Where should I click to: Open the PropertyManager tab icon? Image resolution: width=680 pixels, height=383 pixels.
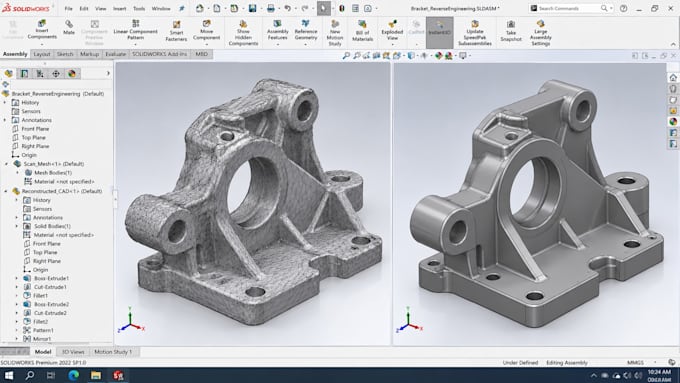coord(24,74)
